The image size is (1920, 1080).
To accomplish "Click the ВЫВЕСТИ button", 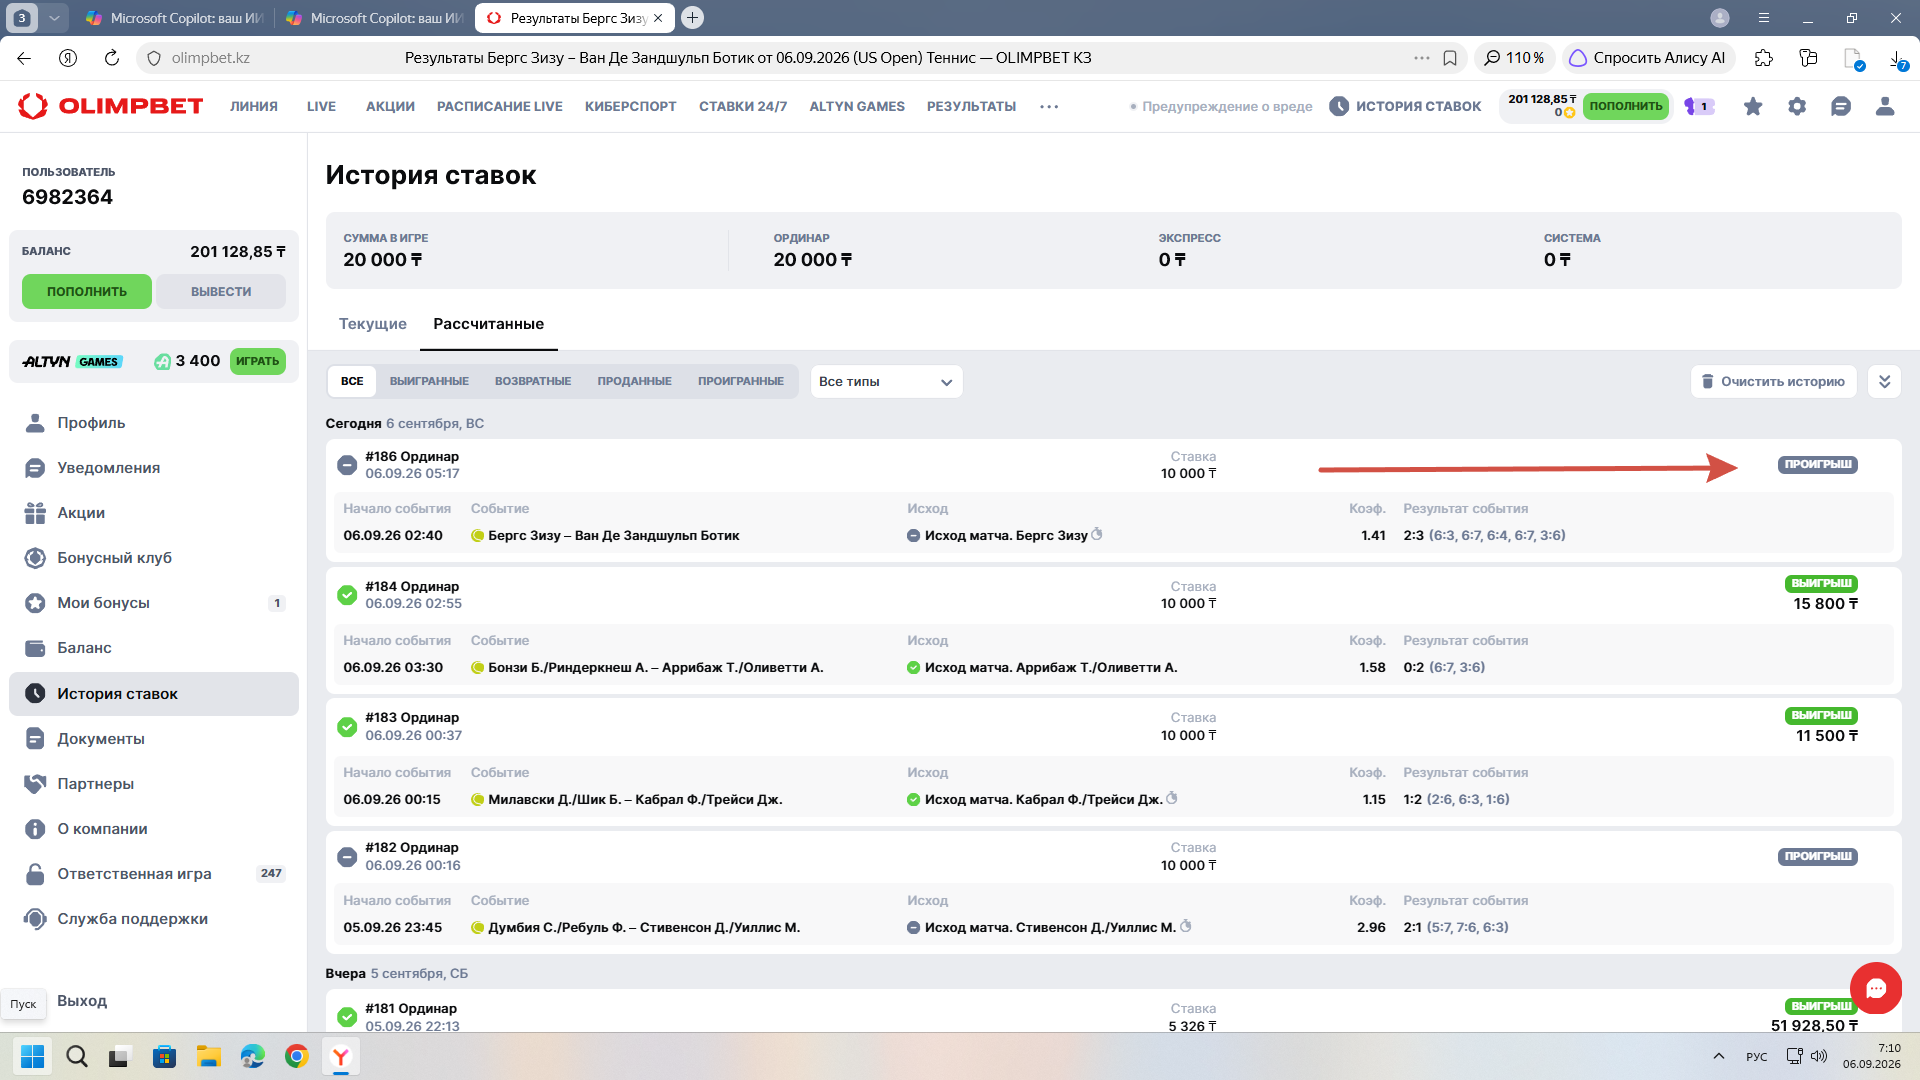I will [x=221, y=292].
